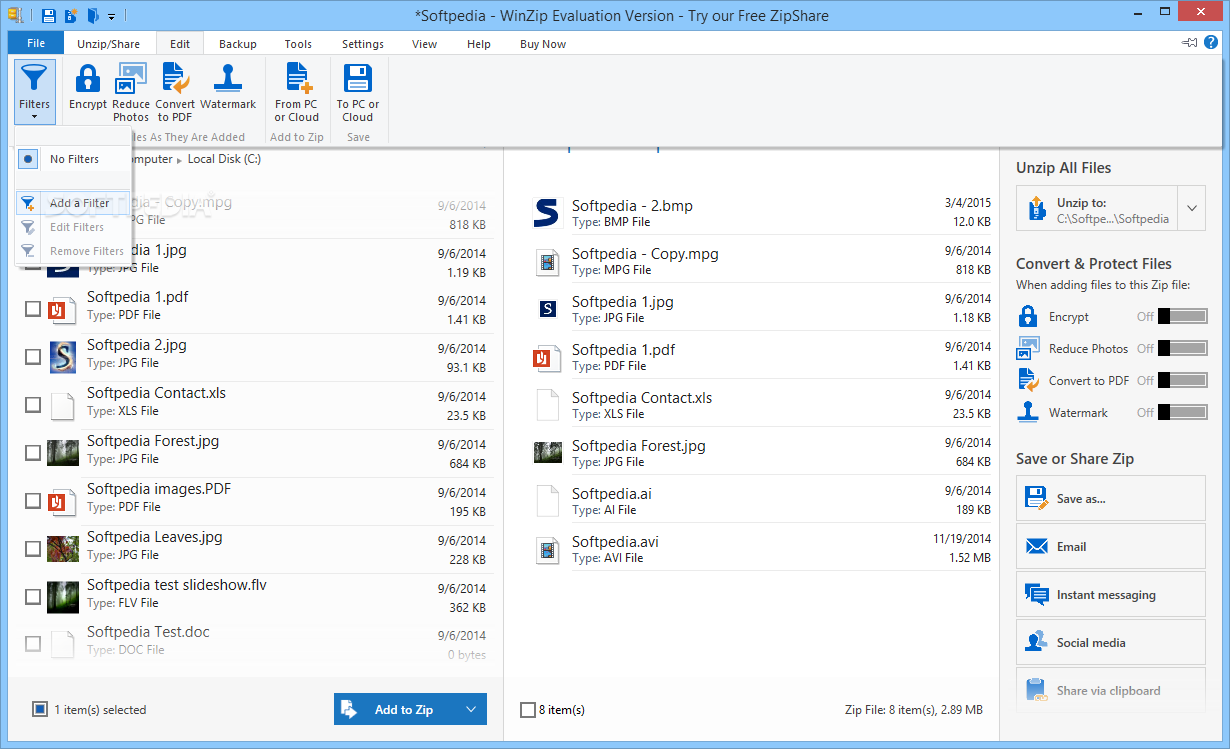
Task: Switch to the Backup tab
Action: click(238, 44)
